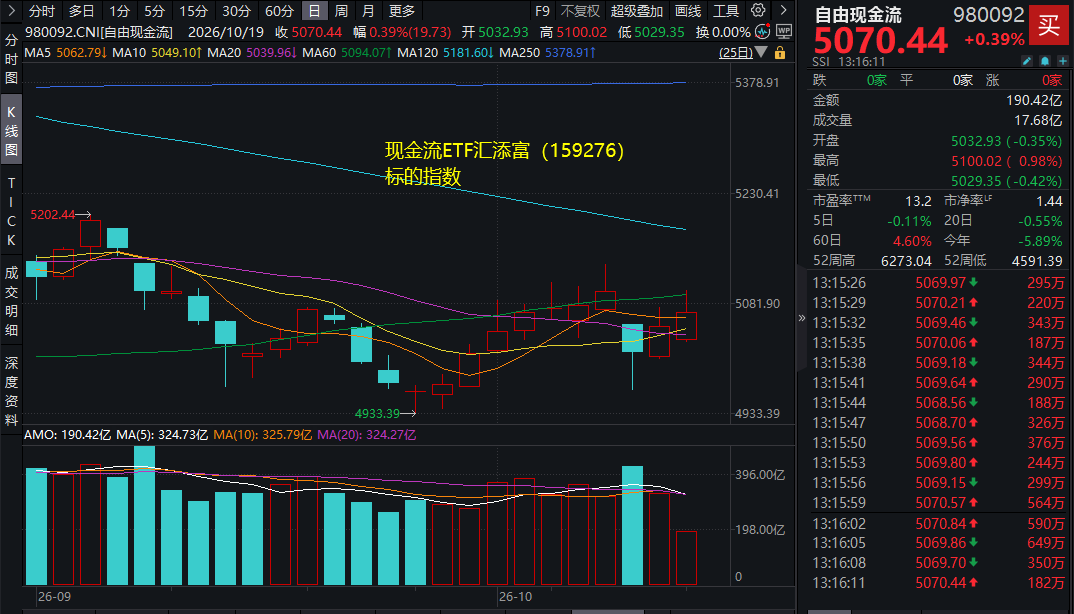
Task: Select the 月 monthly period tab
Action: [x=368, y=11]
